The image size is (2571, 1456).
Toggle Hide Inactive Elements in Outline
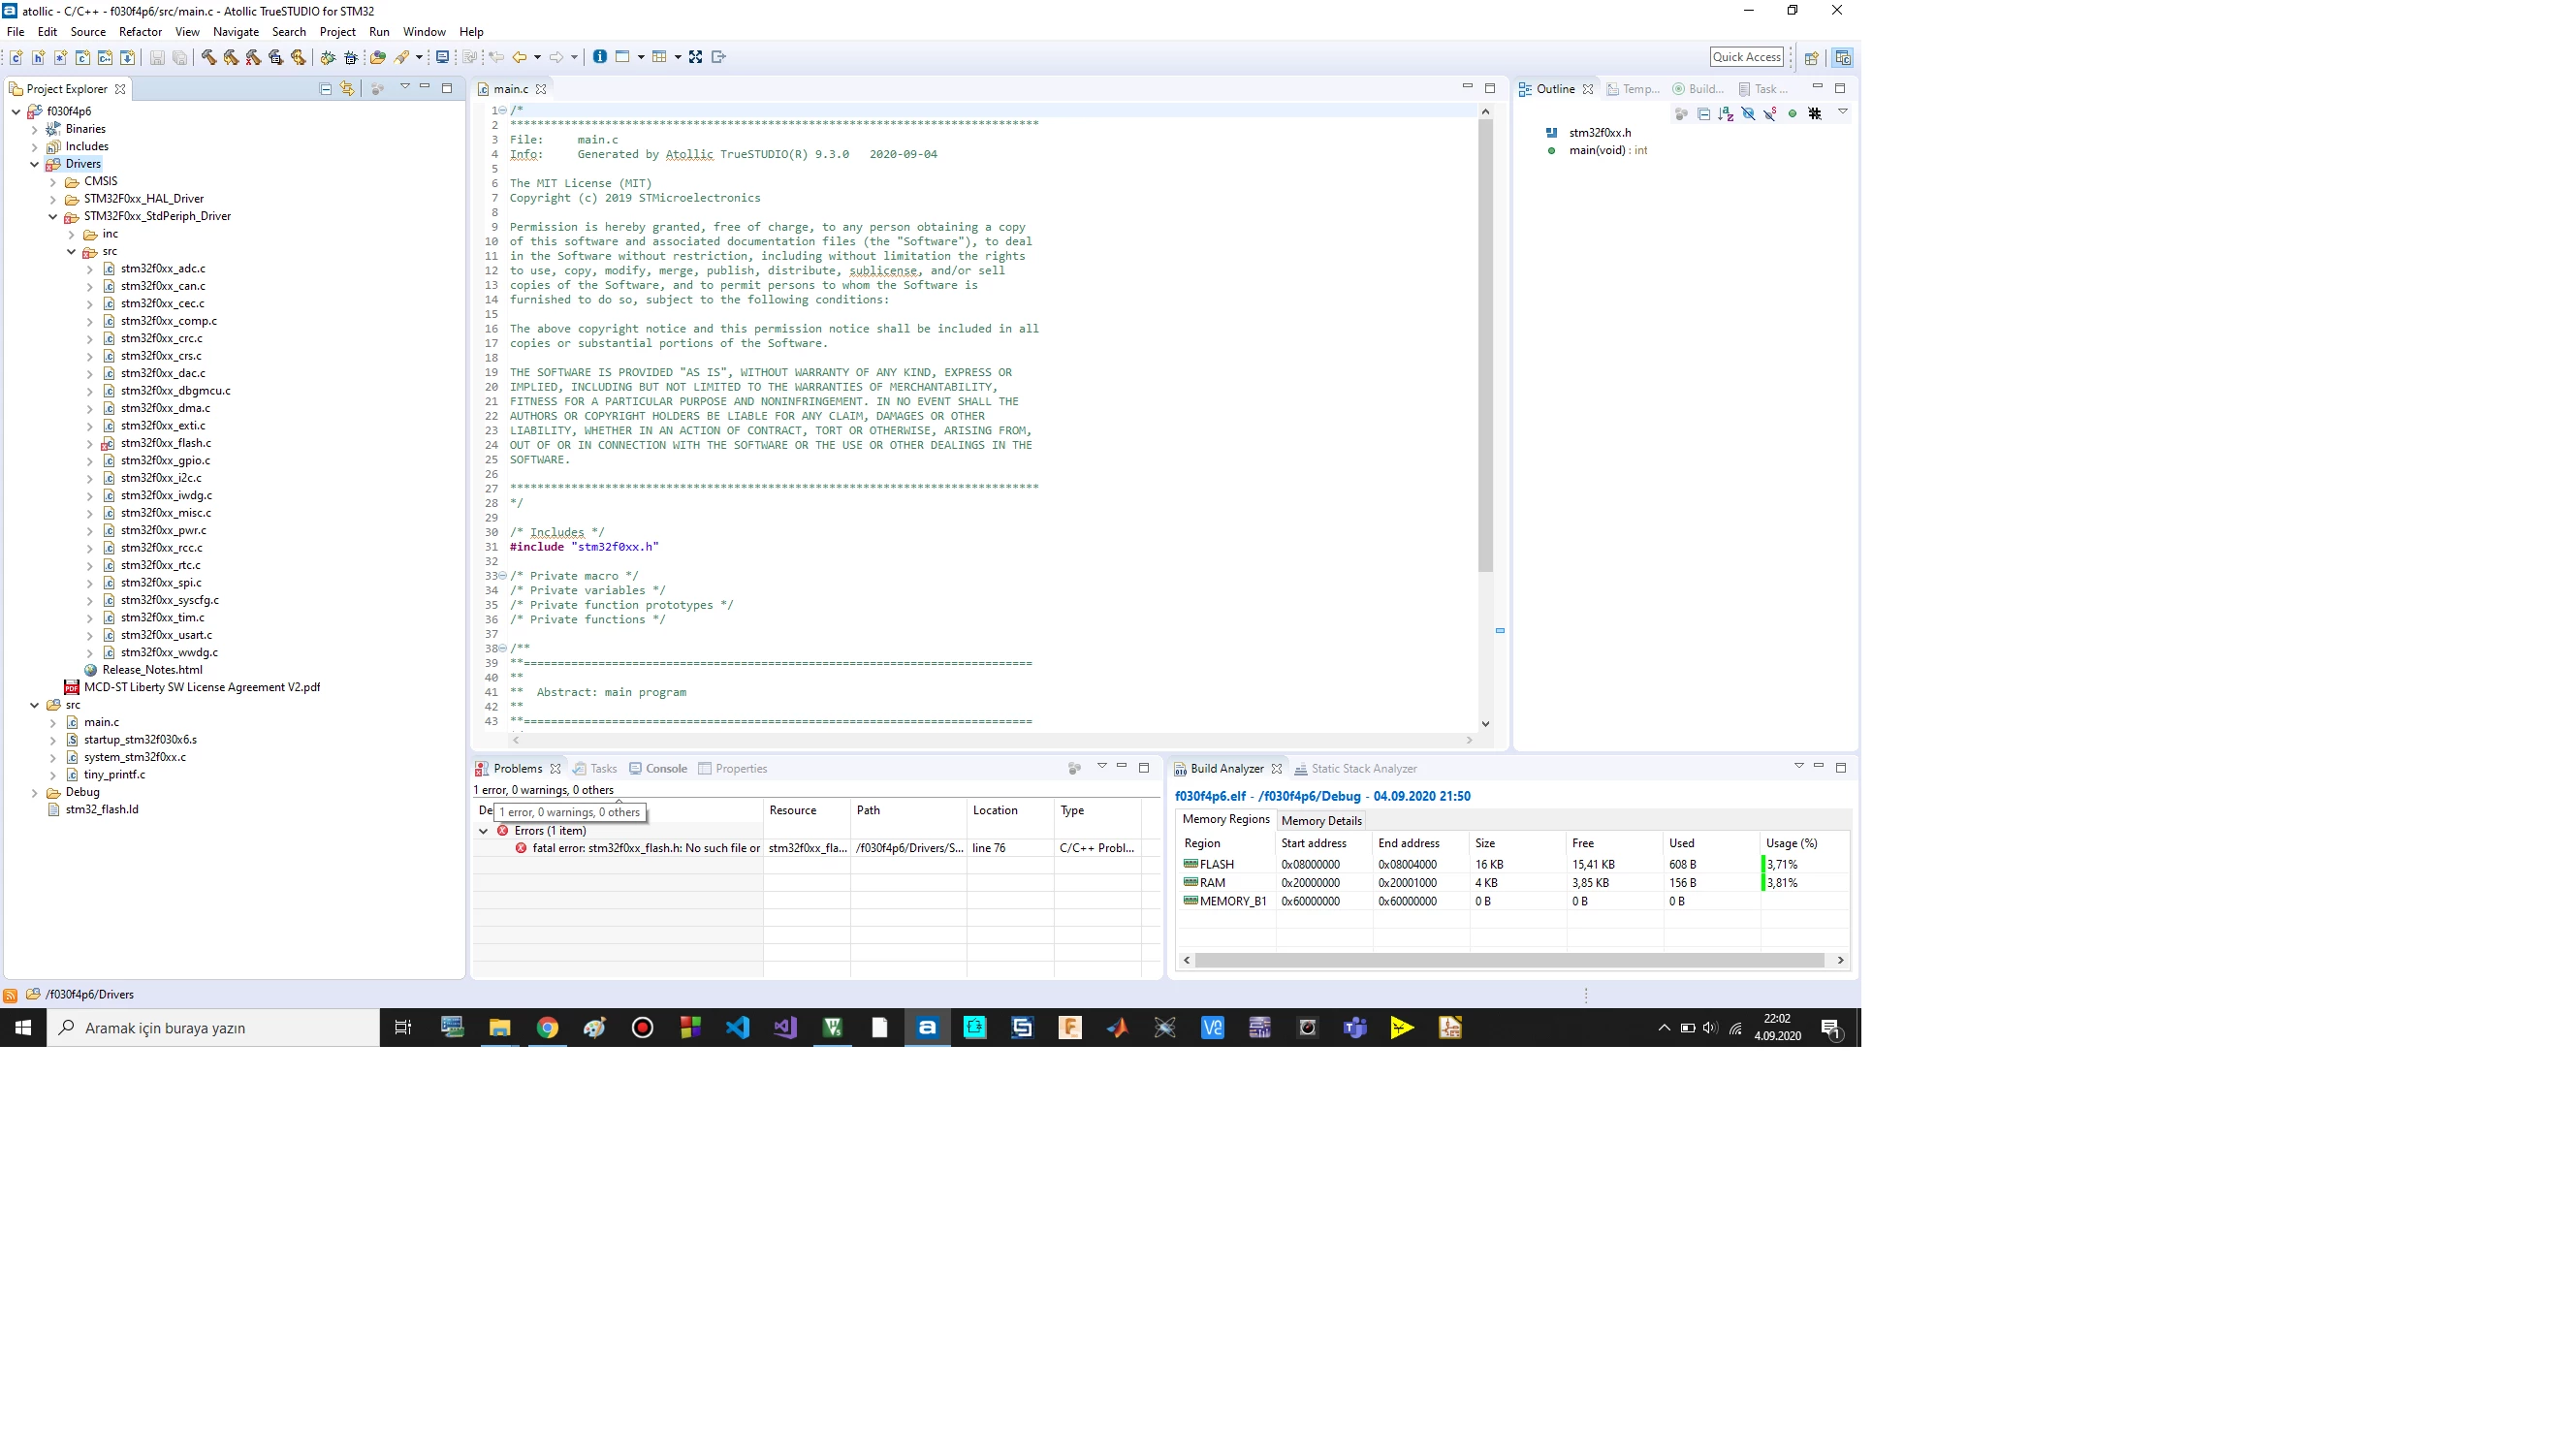[x=1815, y=114]
